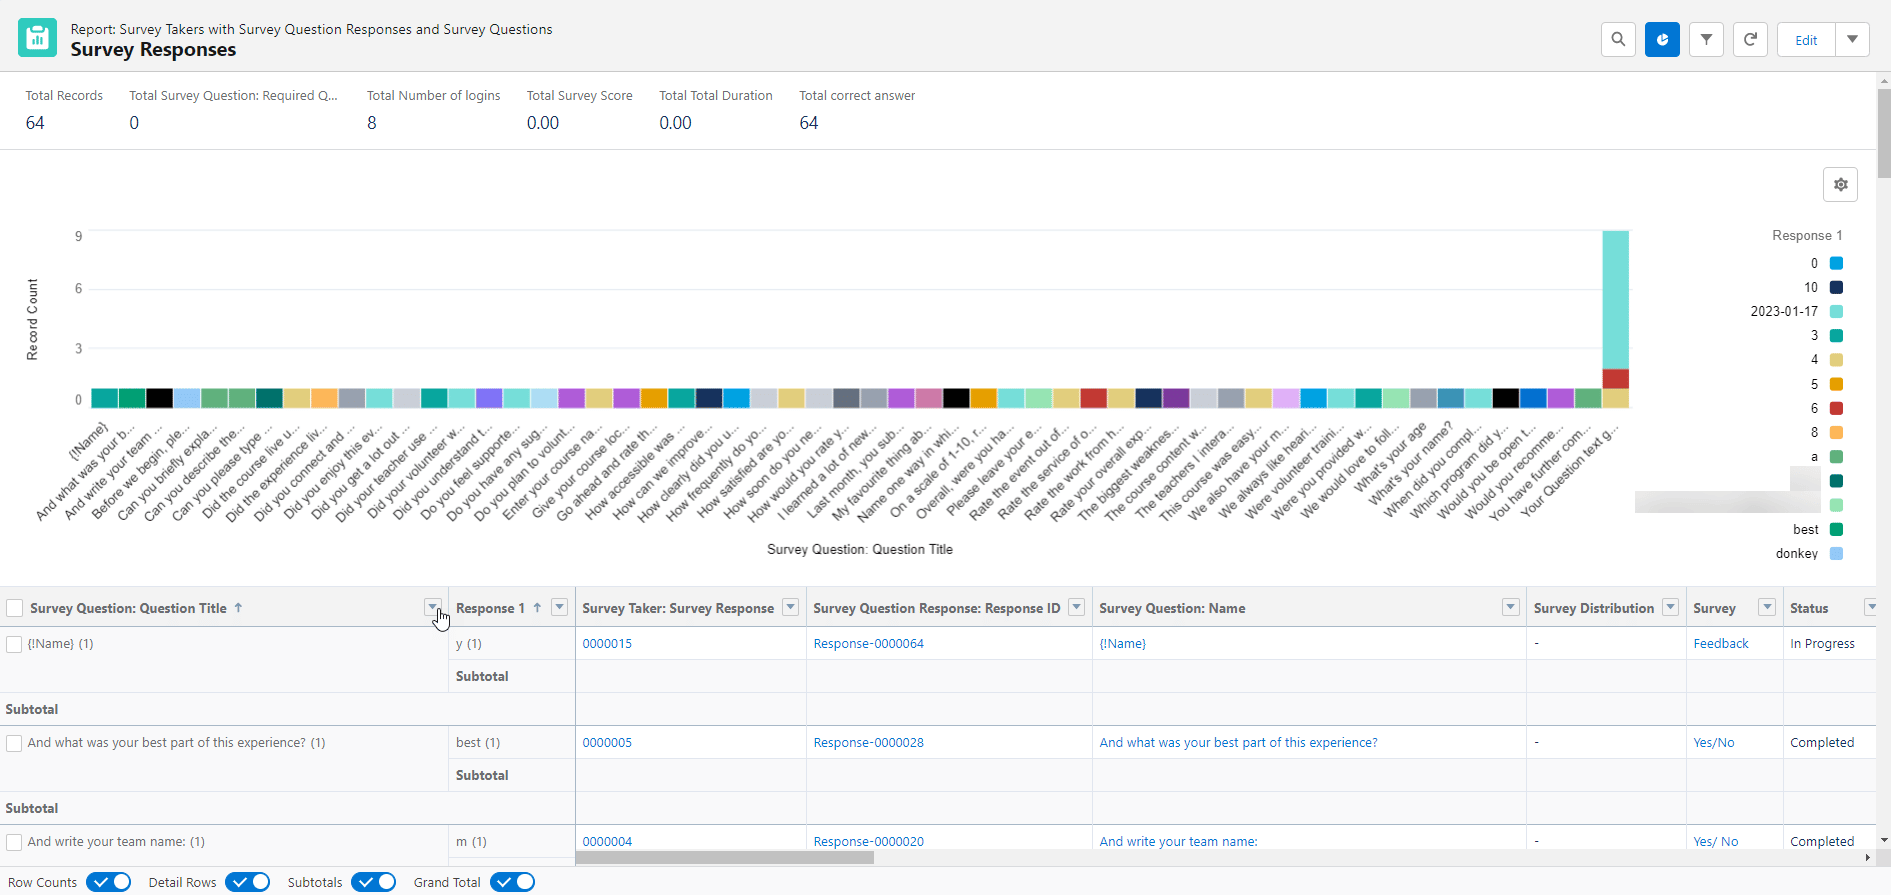1891x895 pixels.
Task: Expand Survey Distribution column dropdown
Action: 1669,608
